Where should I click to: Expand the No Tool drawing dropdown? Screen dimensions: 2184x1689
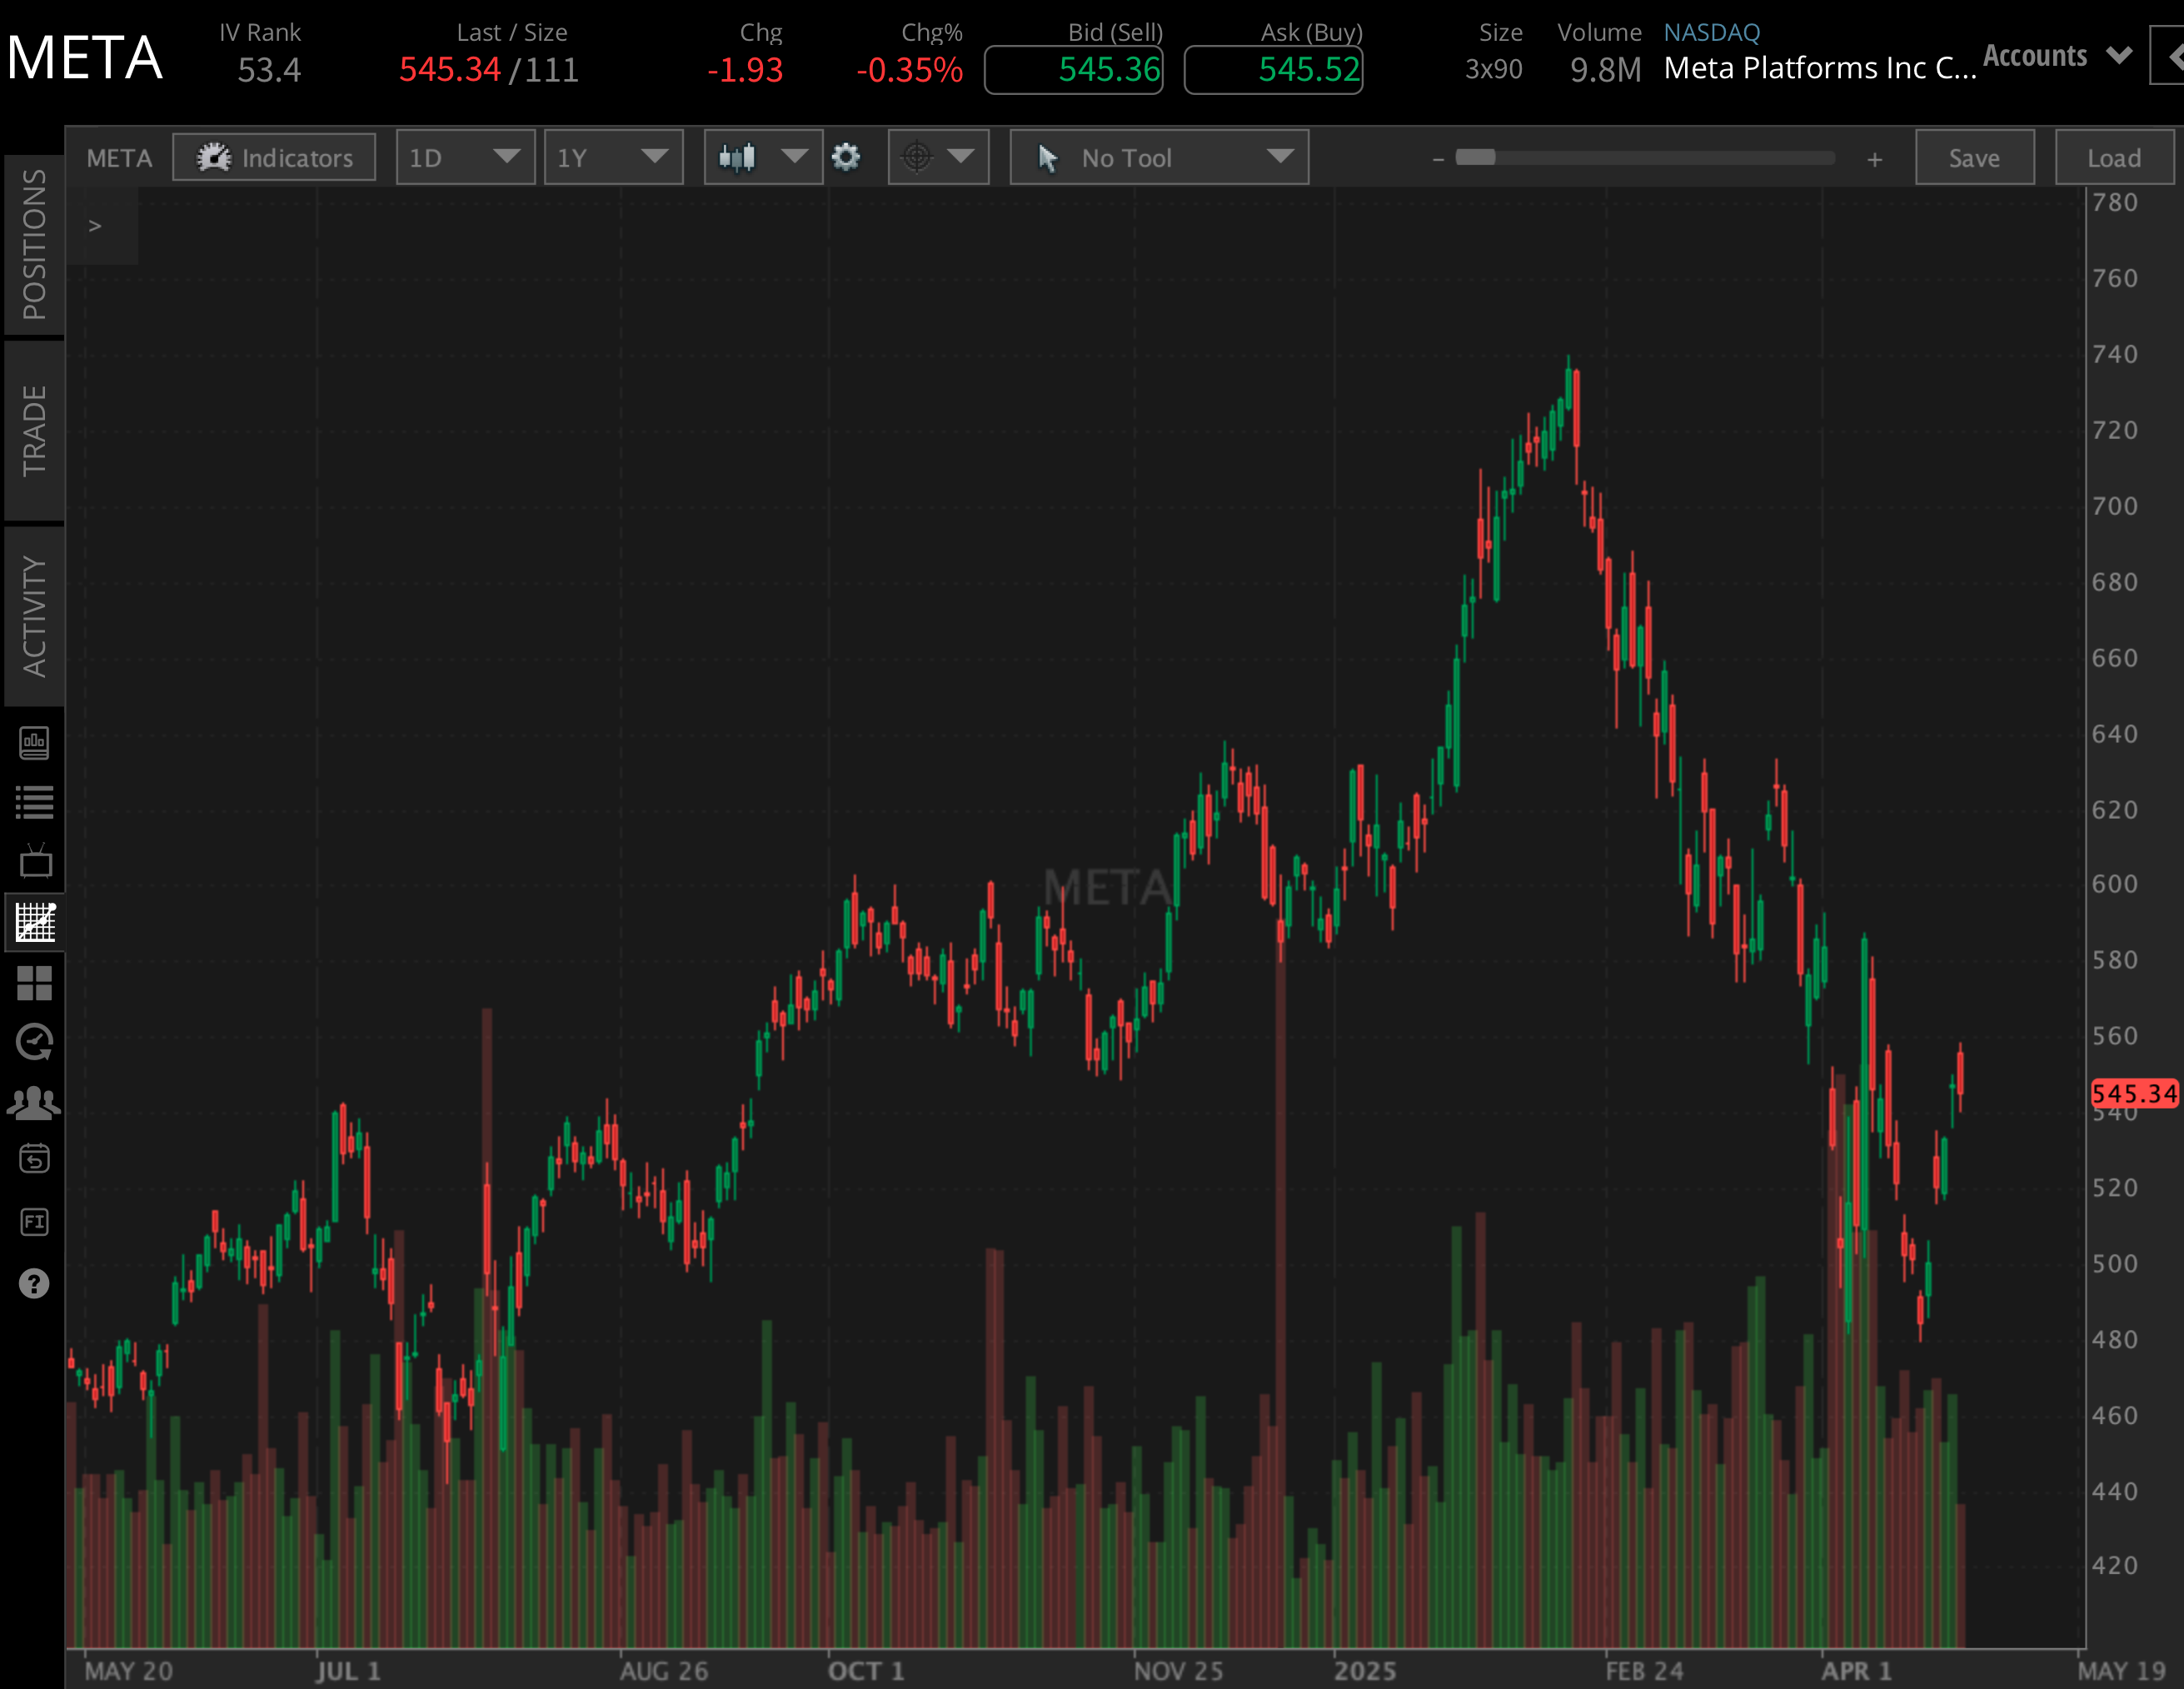(x=1158, y=157)
